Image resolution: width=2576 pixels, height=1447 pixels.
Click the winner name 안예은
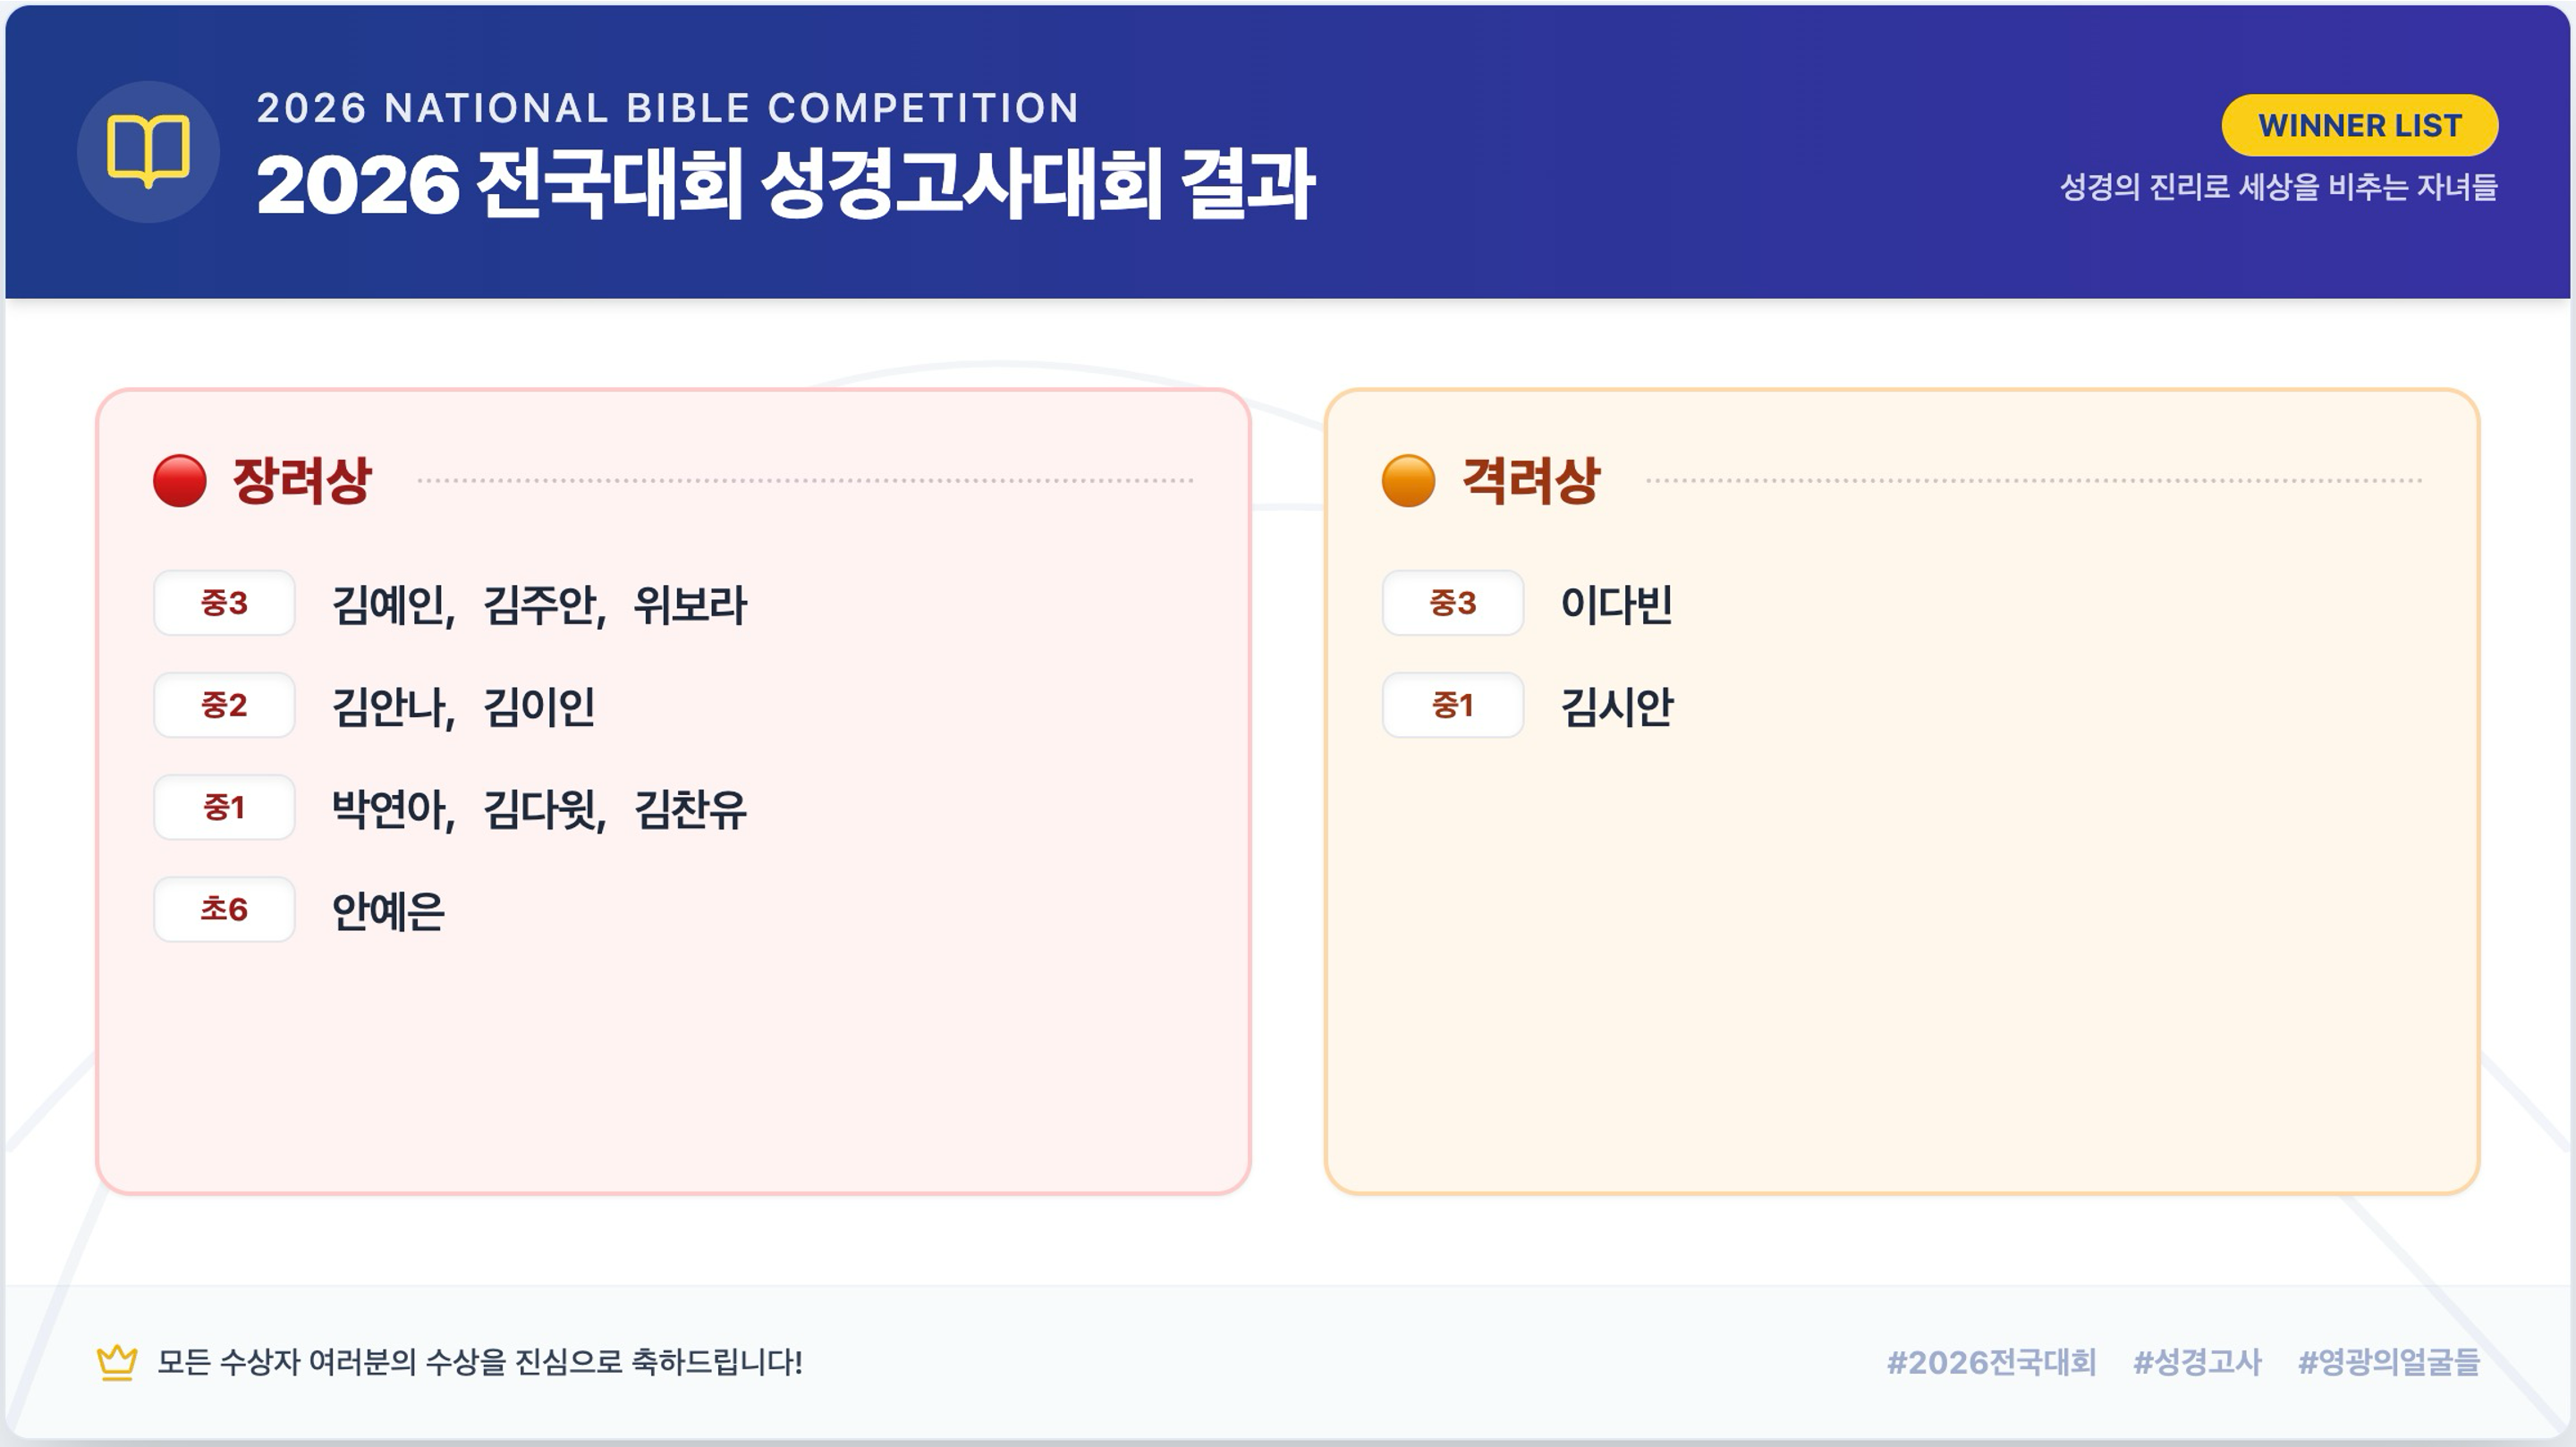click(388, 911)
